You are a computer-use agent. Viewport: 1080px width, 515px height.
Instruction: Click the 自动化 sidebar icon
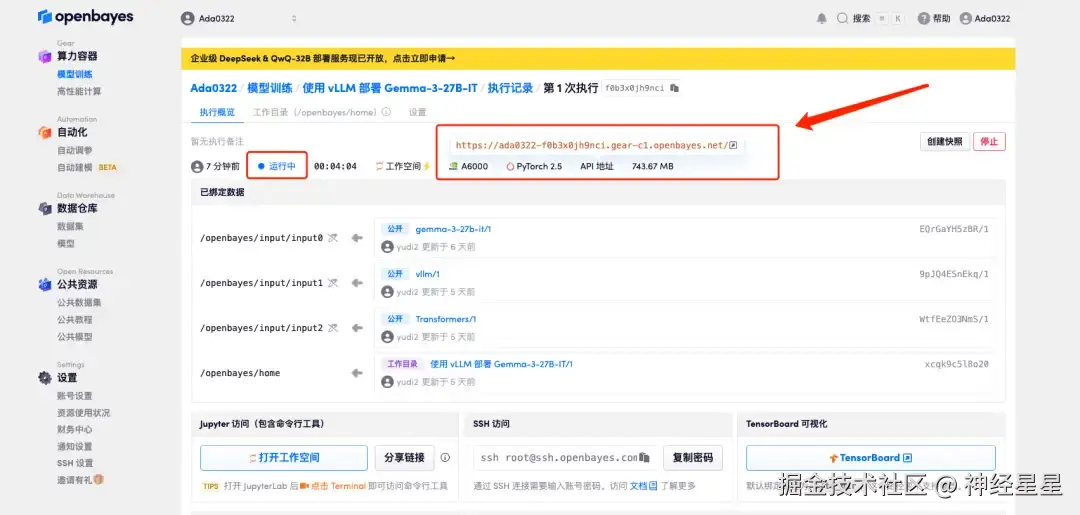(x=45, y=132)
